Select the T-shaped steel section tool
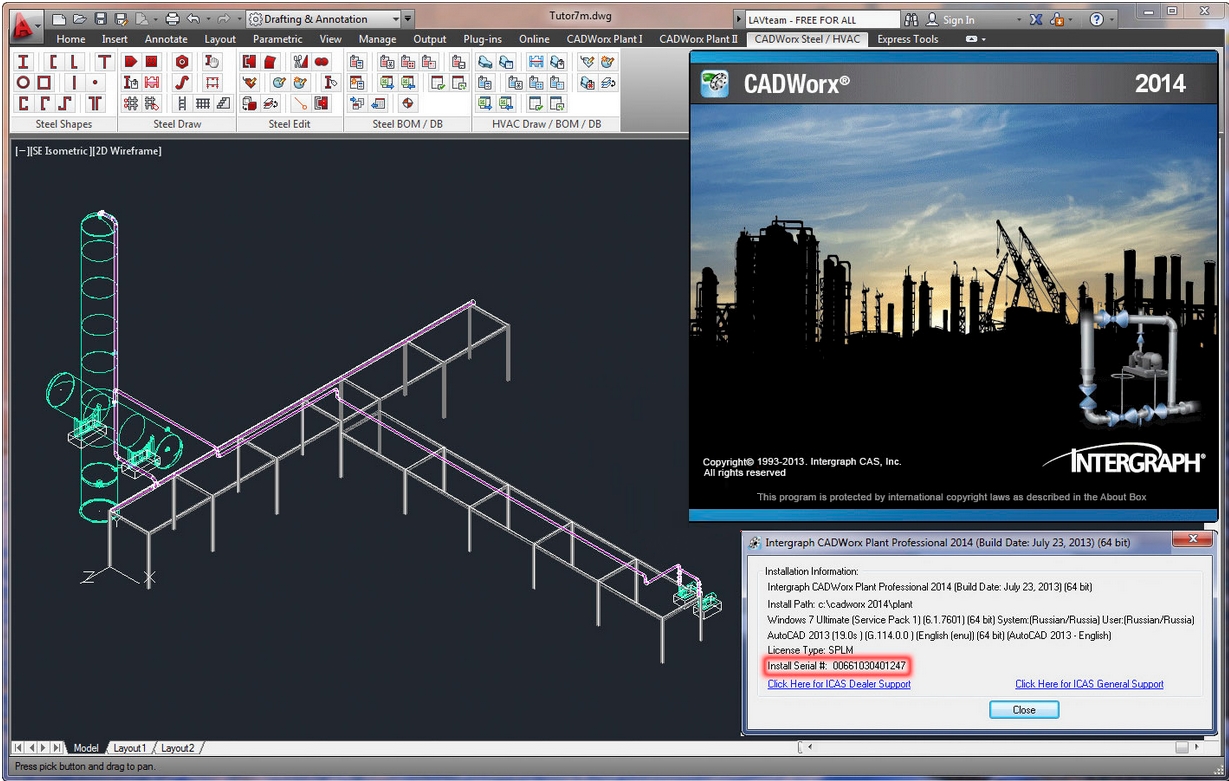Screen dimensions: 1229x781 coord(104,62)
